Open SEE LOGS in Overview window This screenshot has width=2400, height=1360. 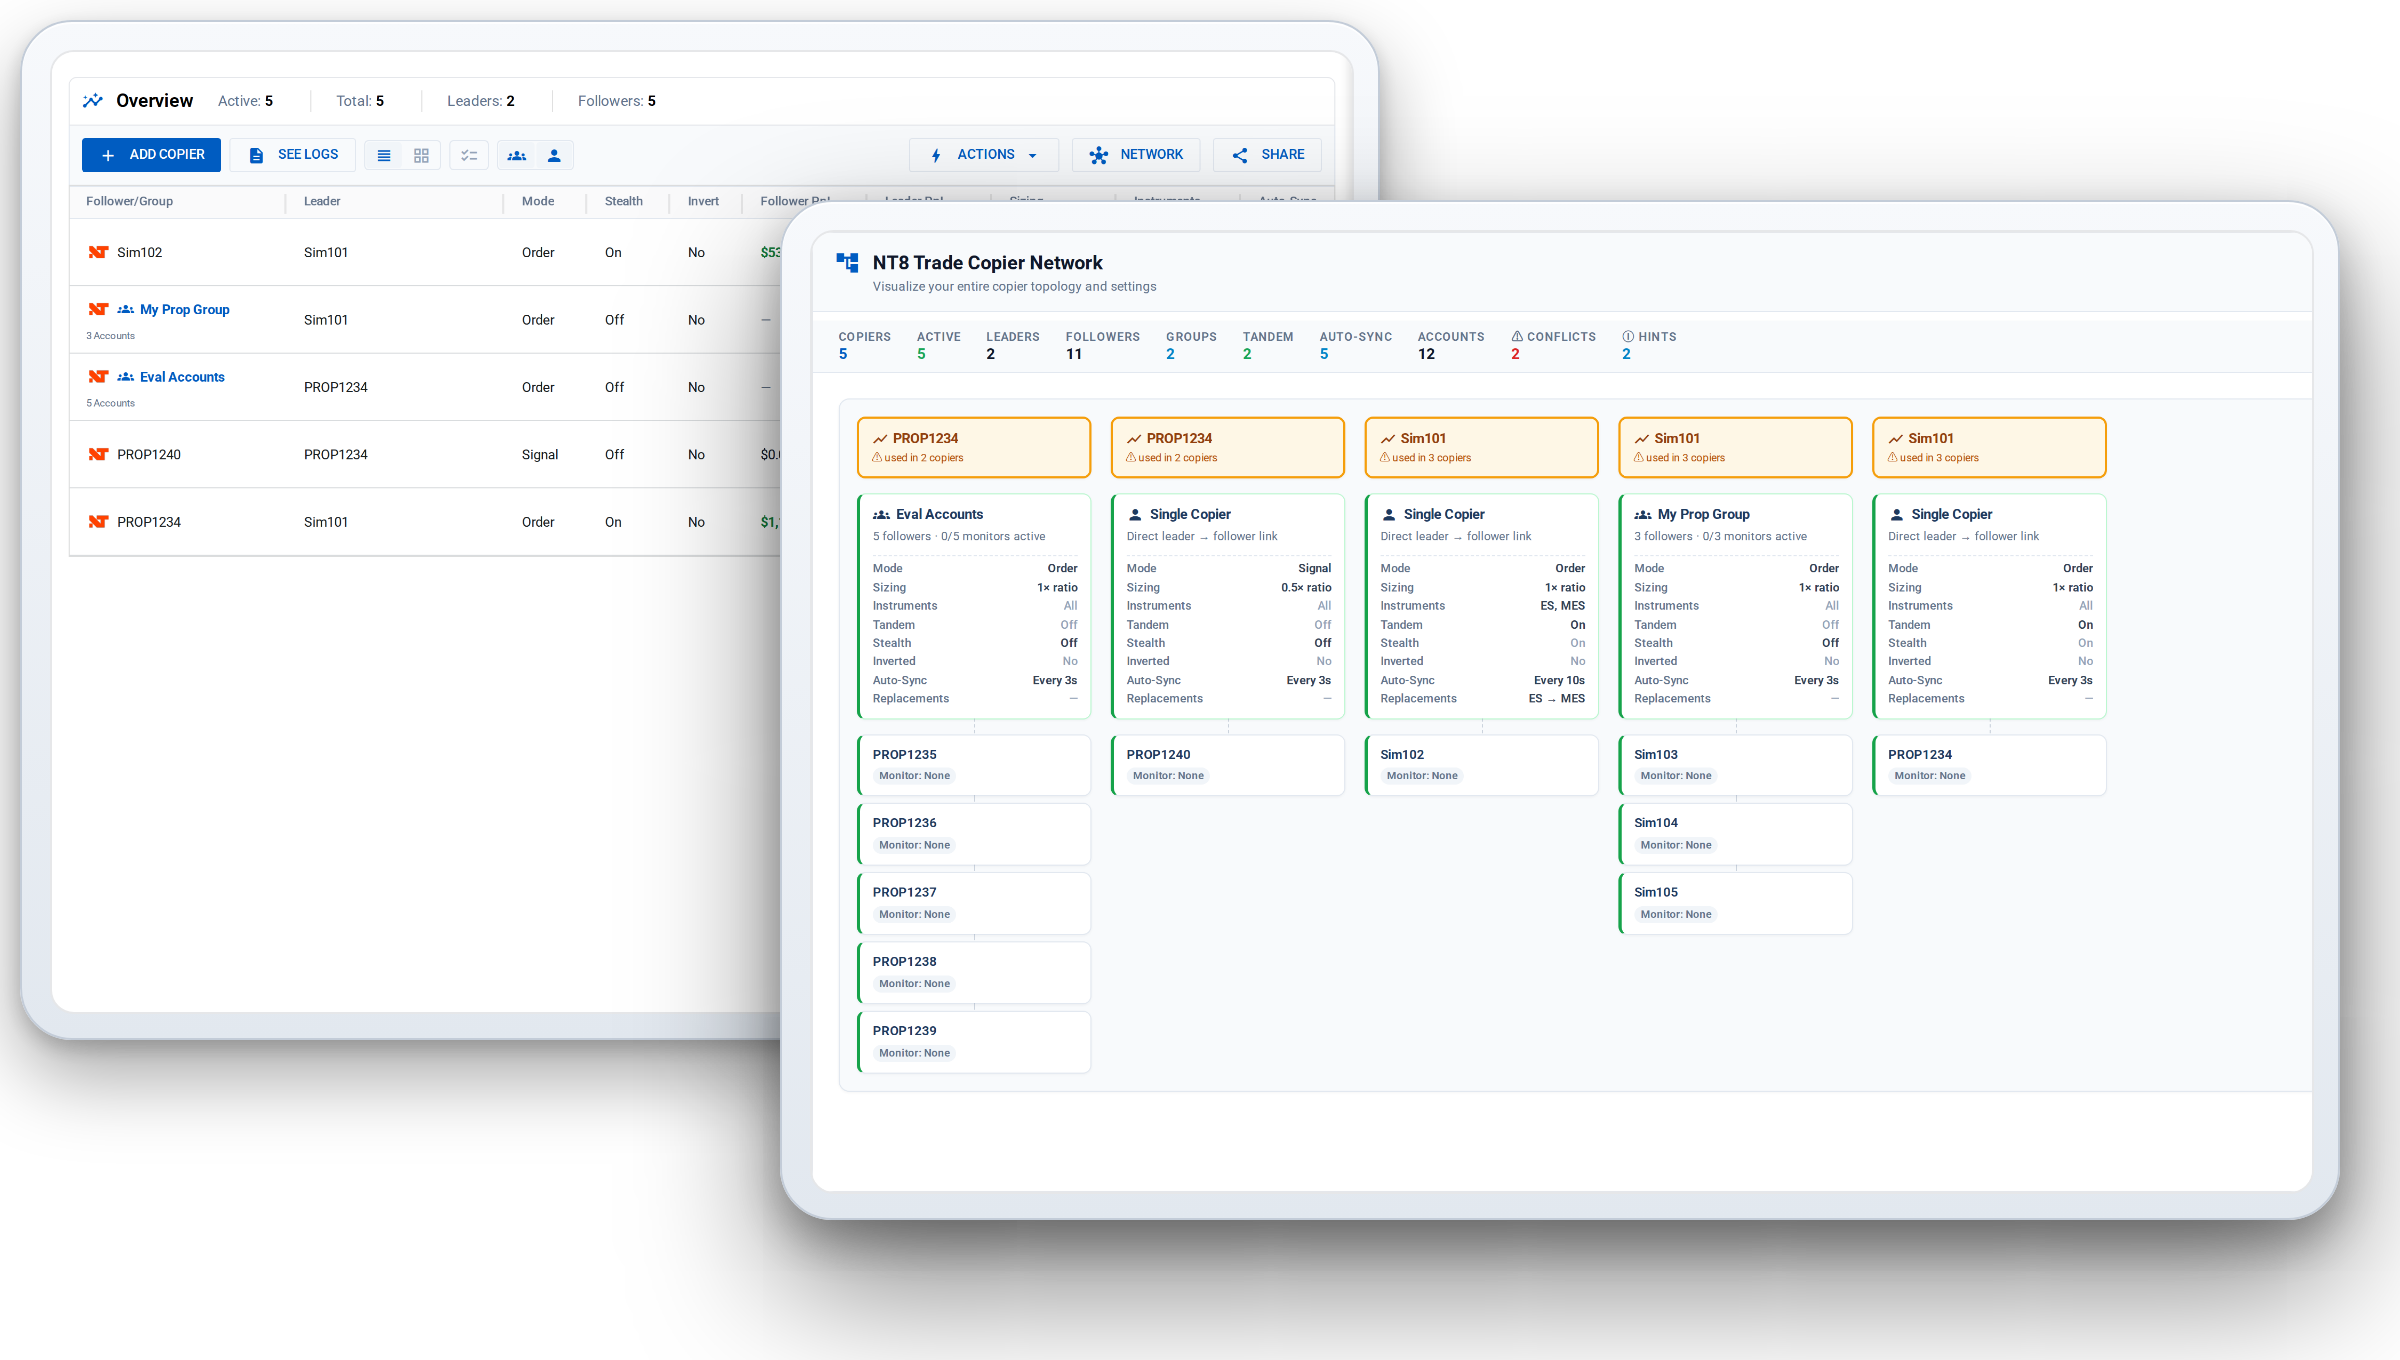[x=293, y=155]
